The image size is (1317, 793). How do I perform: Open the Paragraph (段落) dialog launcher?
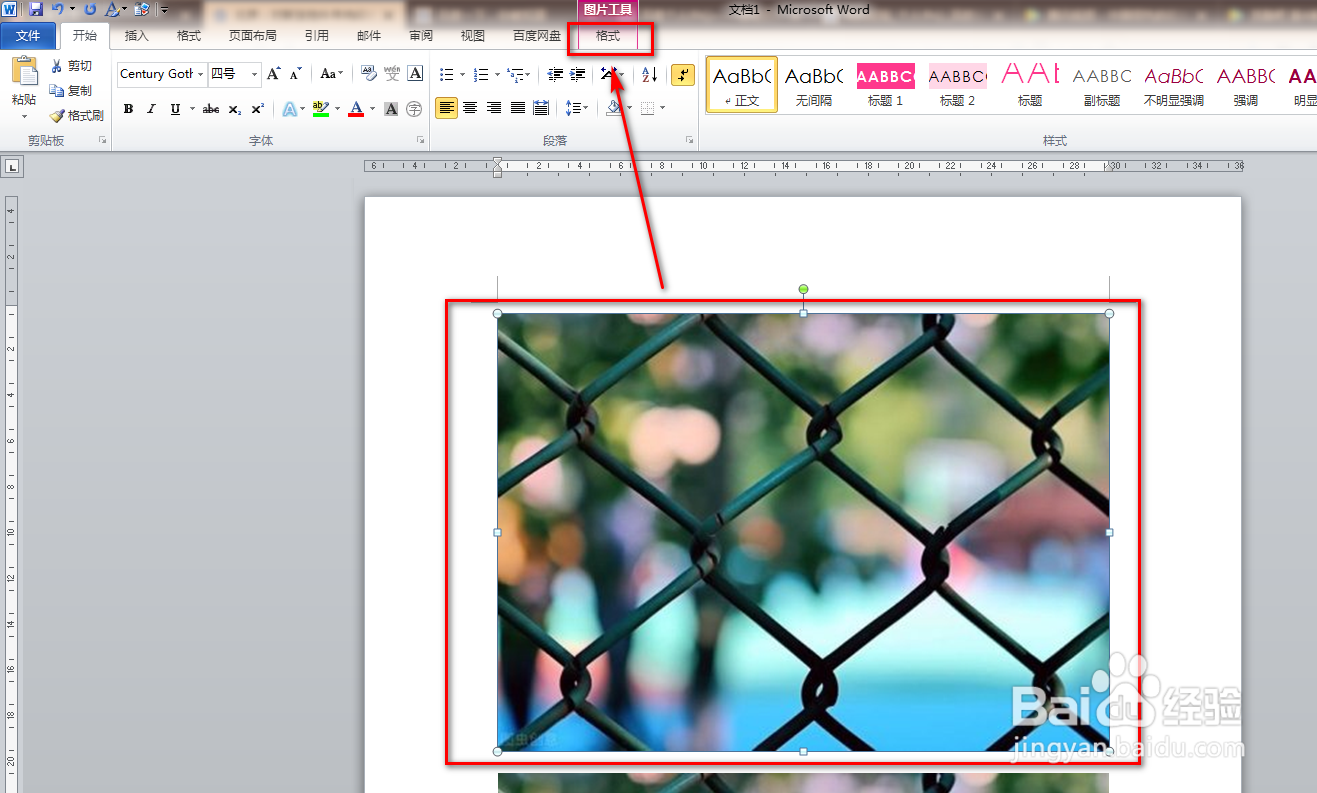coord(690,141)
